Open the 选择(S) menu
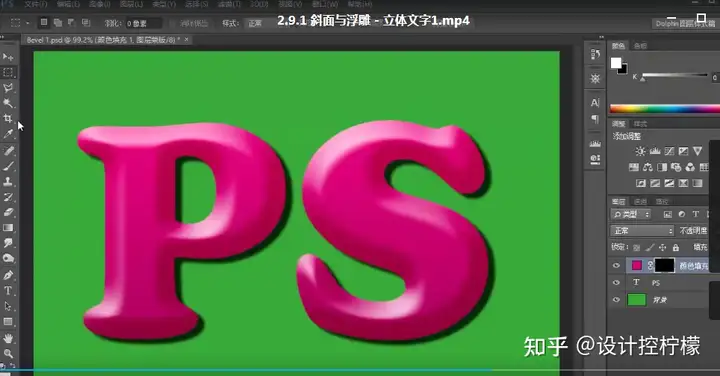 (197, 4)
